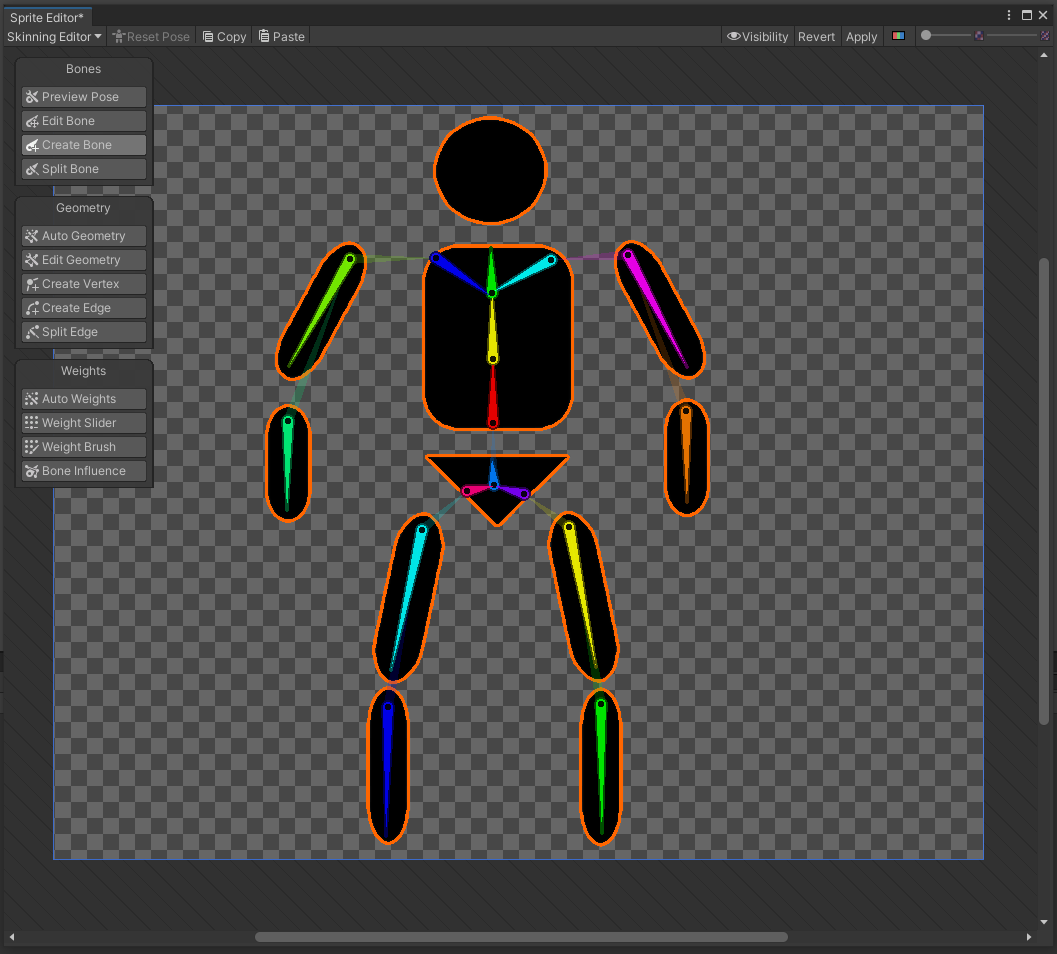Open the Bone Influence panel
The image size is (1057, 954).
(x=83, y=470)
